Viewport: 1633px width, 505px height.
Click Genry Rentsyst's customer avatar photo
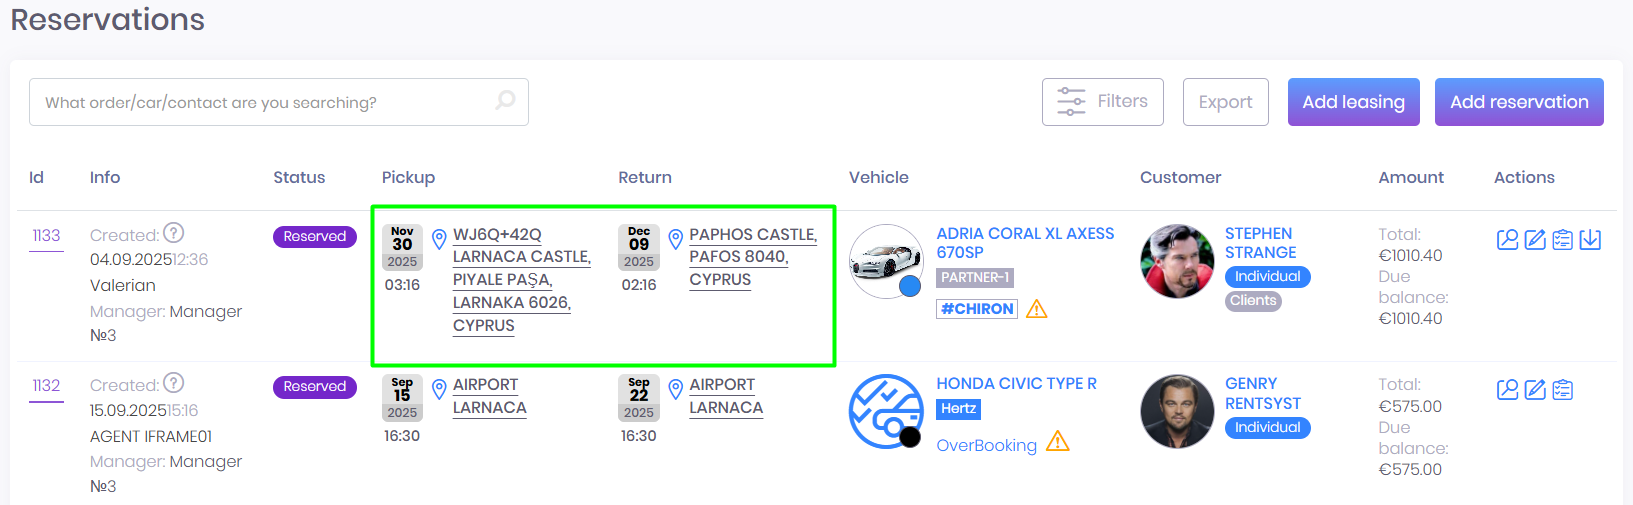click(1177, 411)
